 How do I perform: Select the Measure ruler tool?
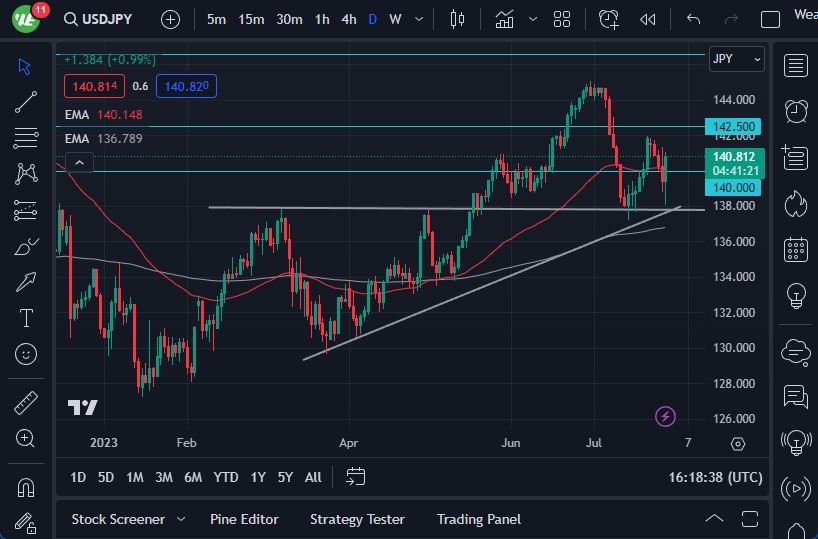(26, 403)
